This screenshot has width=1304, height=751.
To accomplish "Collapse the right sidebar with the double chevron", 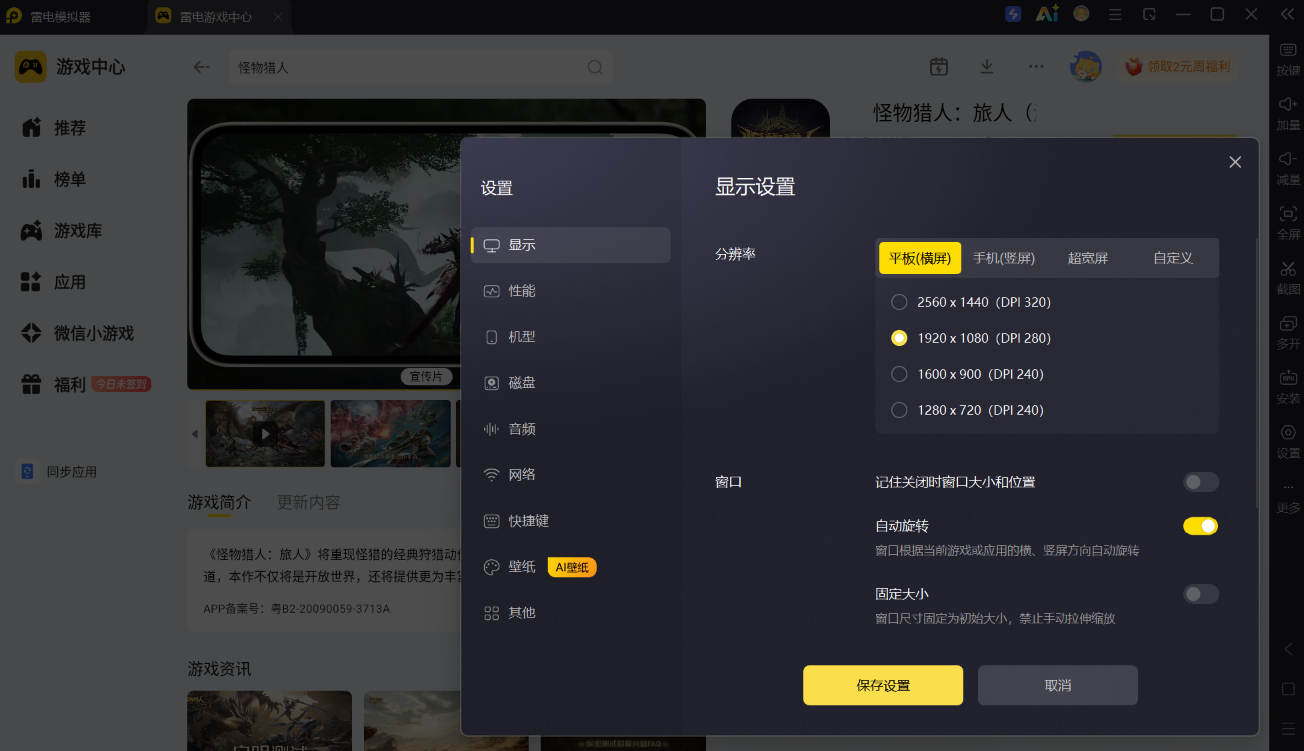I will point(1288,14).
